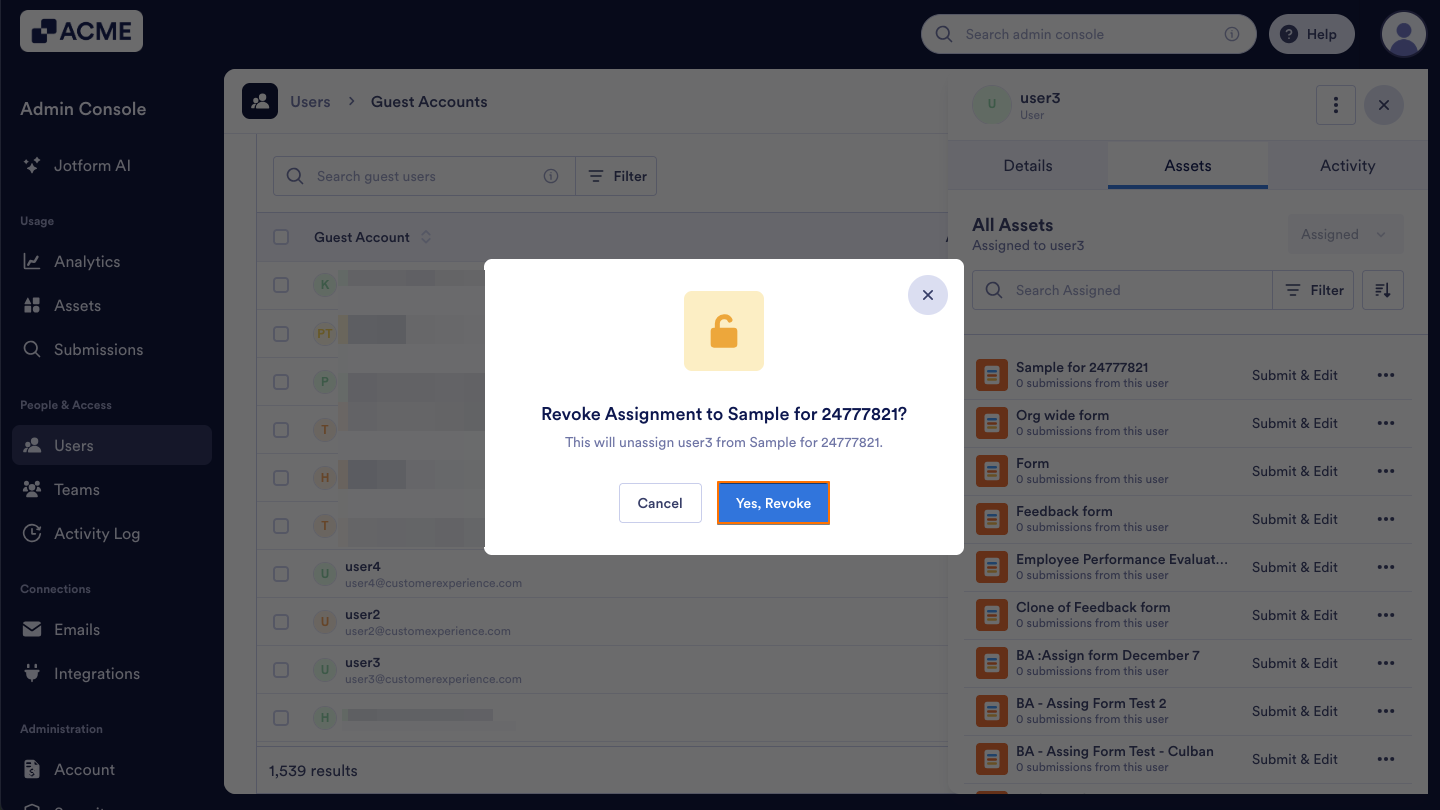1440x810 pixels.
Task: Toggle the Guest Account column sort chevron
Action: pyautogui.click(x=426, y=237)
